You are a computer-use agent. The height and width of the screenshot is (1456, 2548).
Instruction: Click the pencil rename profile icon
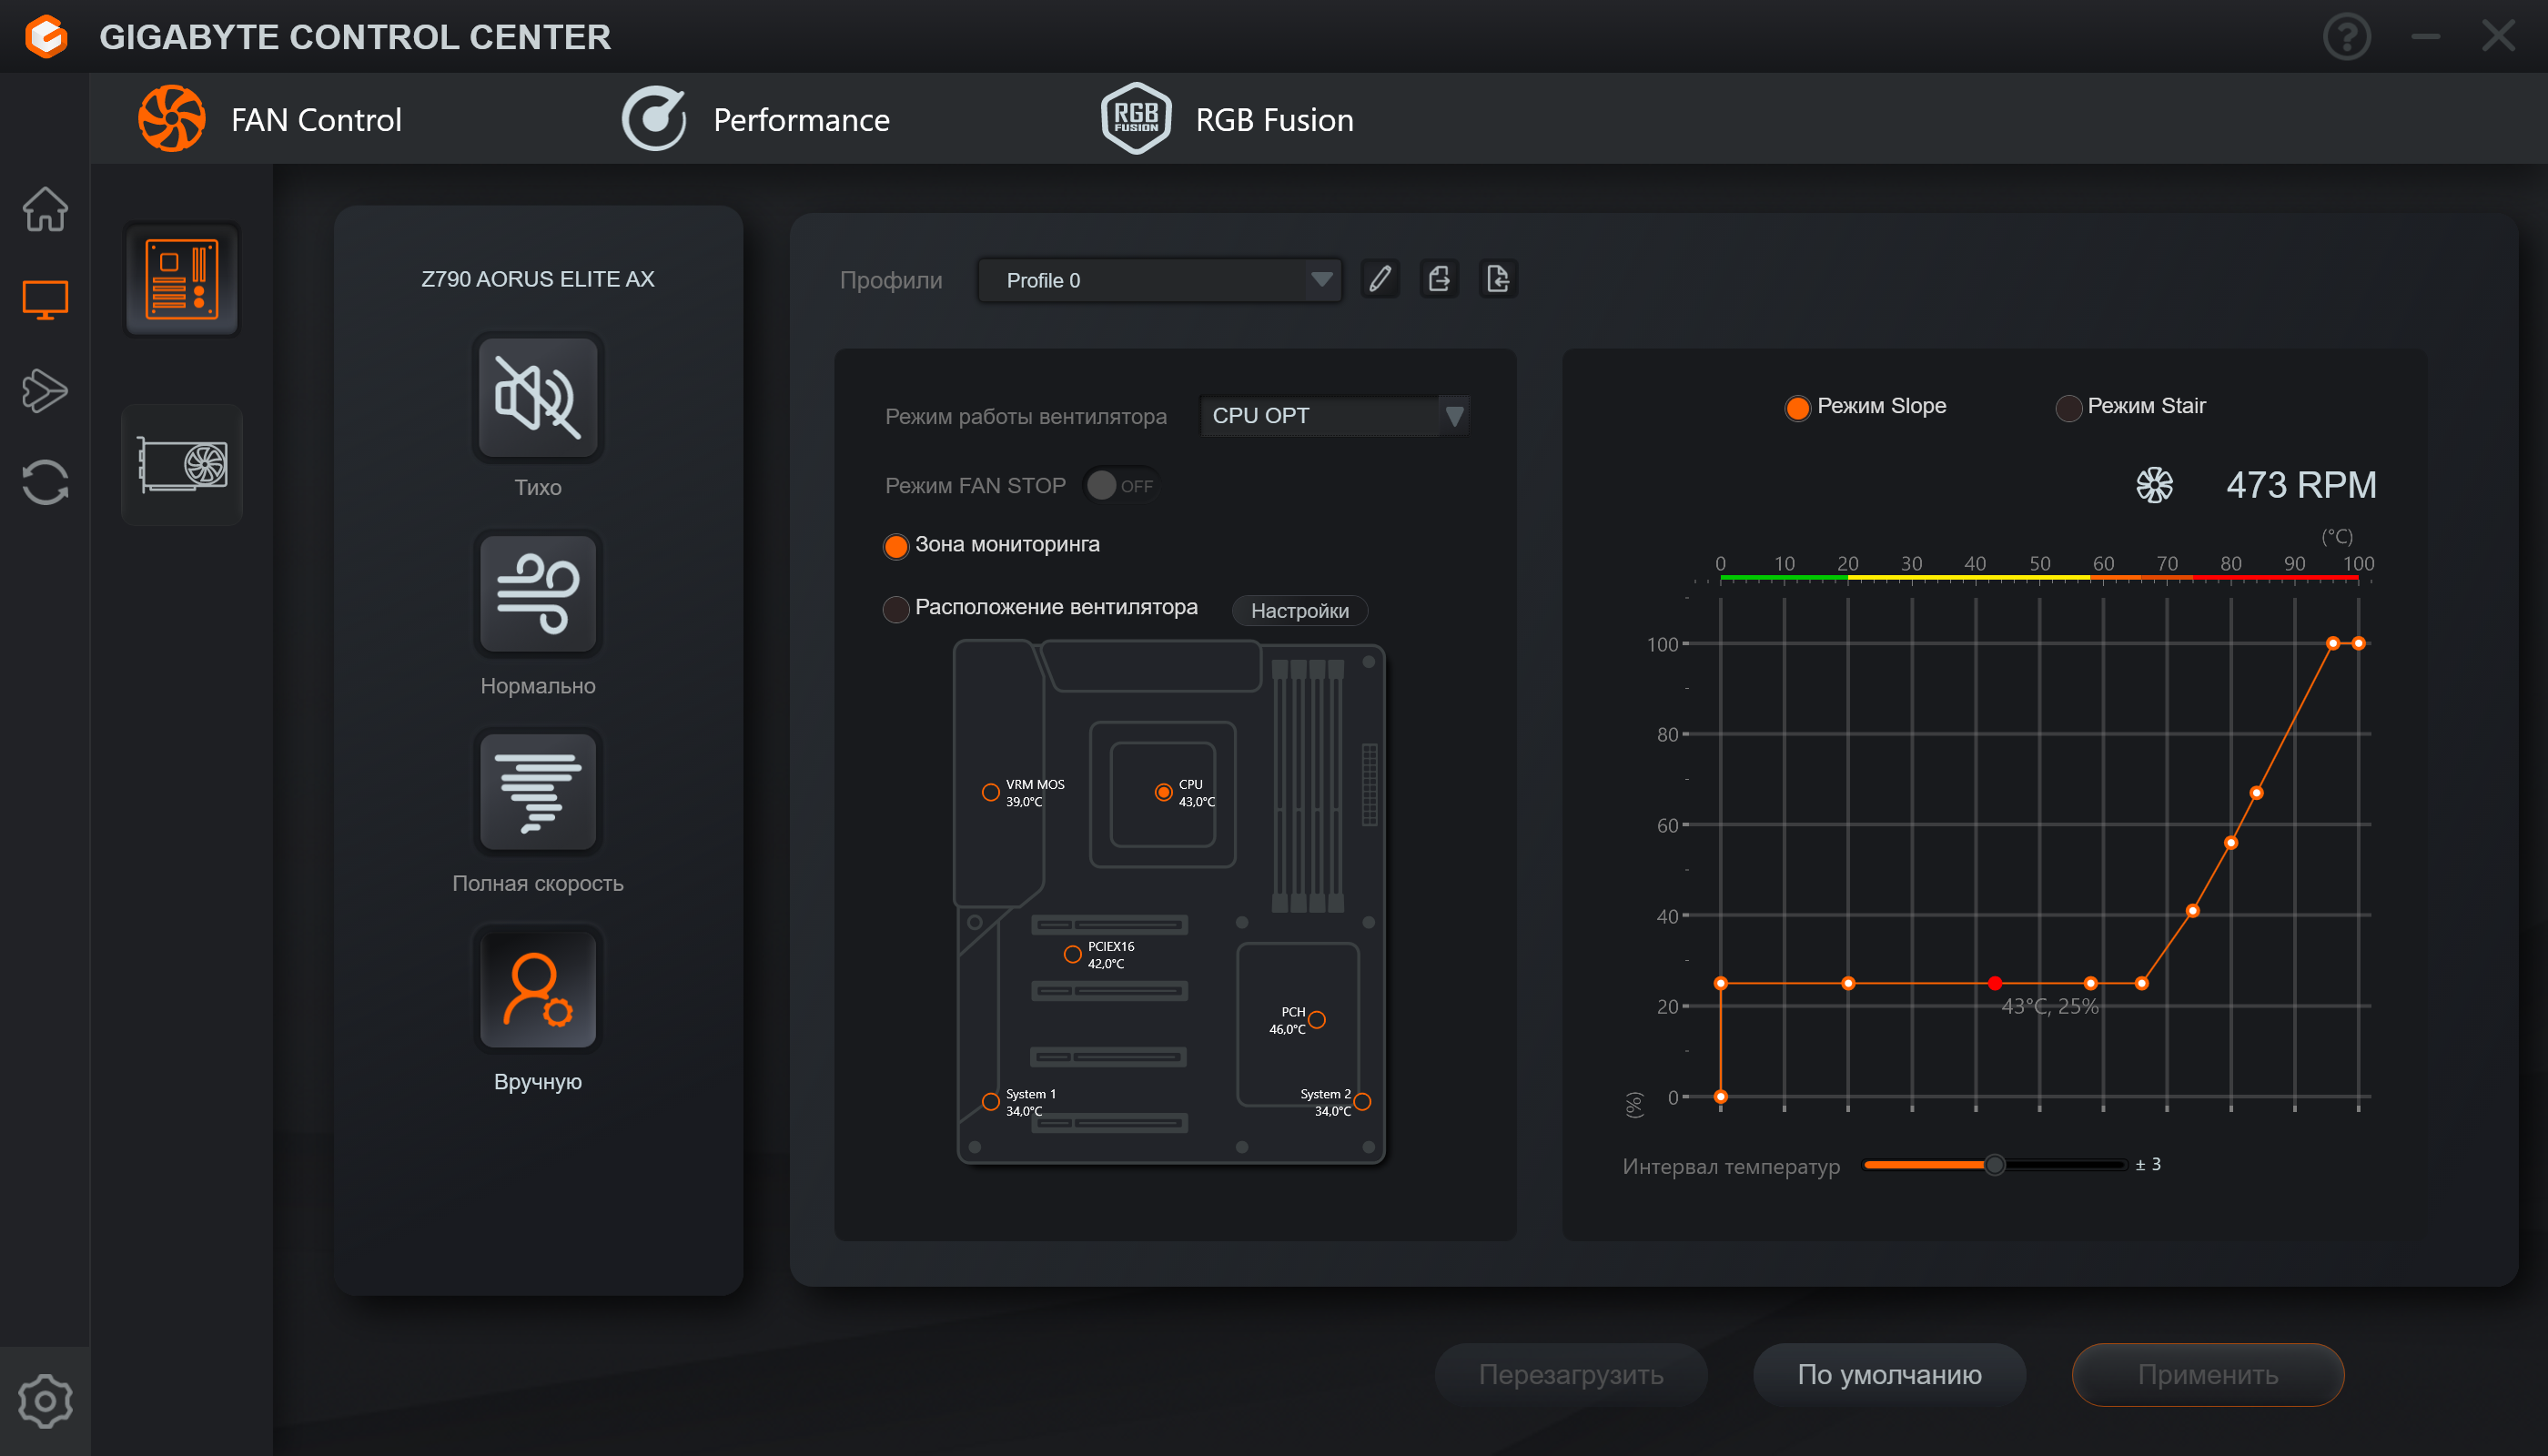coord(1380,279)
